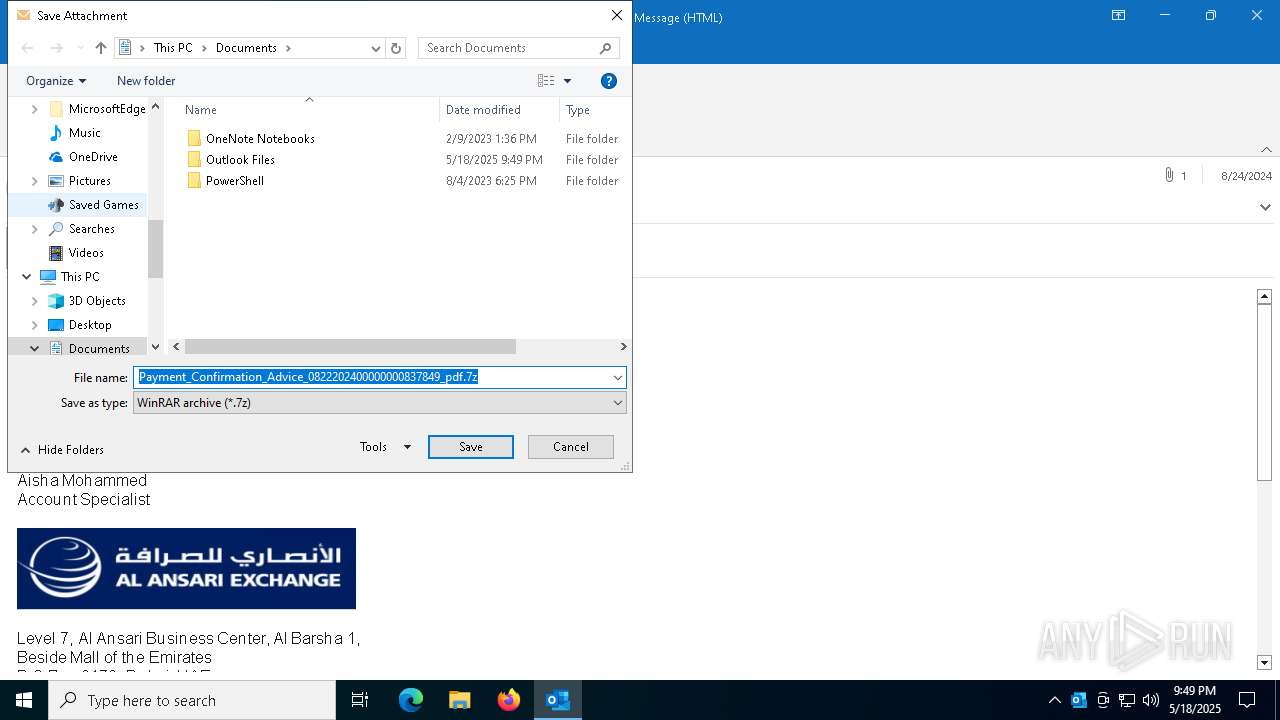Go forward in Save Attachment dialog
Screen dimensions: 1280x720
click(57, 48)
